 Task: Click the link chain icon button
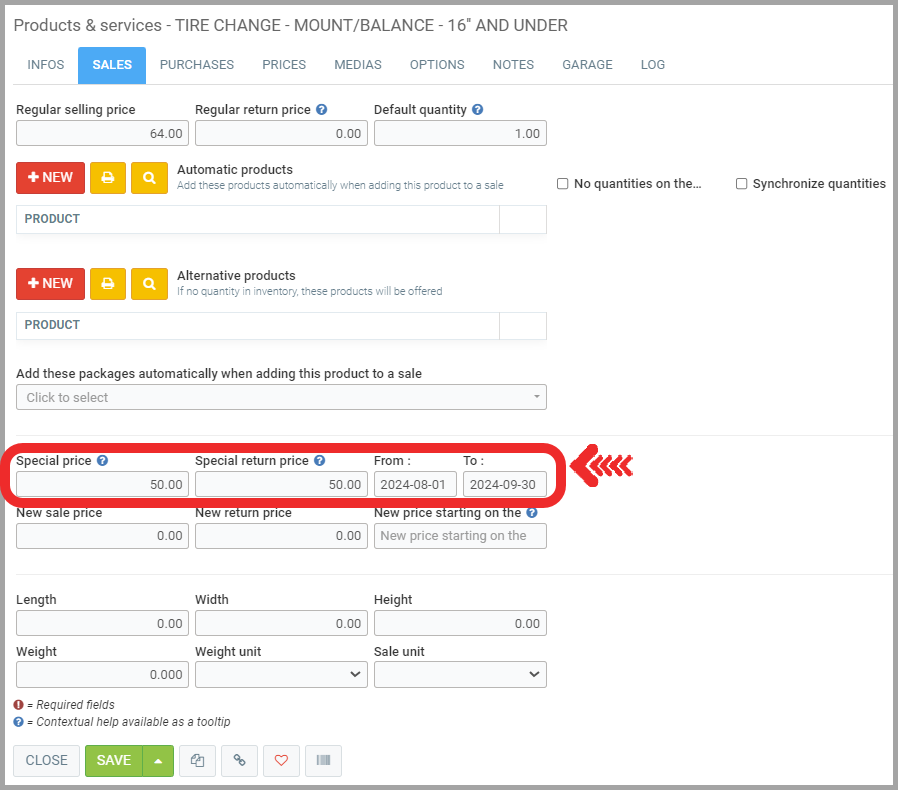[239, 761]
